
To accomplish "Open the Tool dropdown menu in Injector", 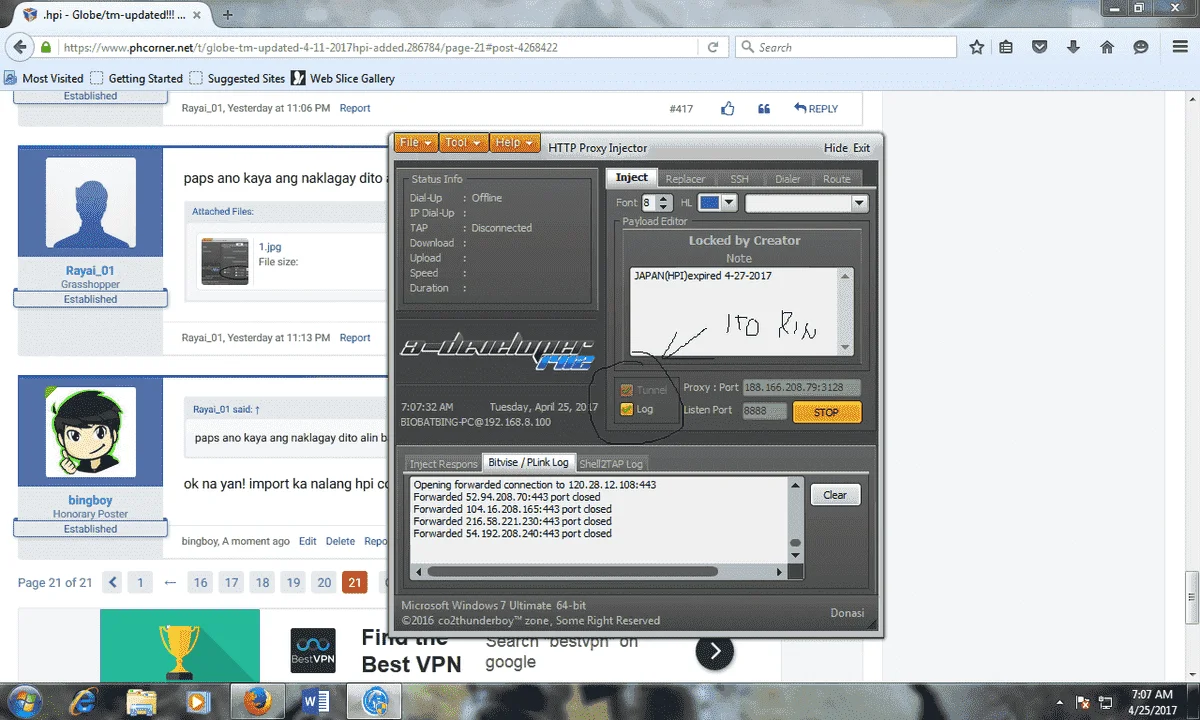I will point(464,143).
